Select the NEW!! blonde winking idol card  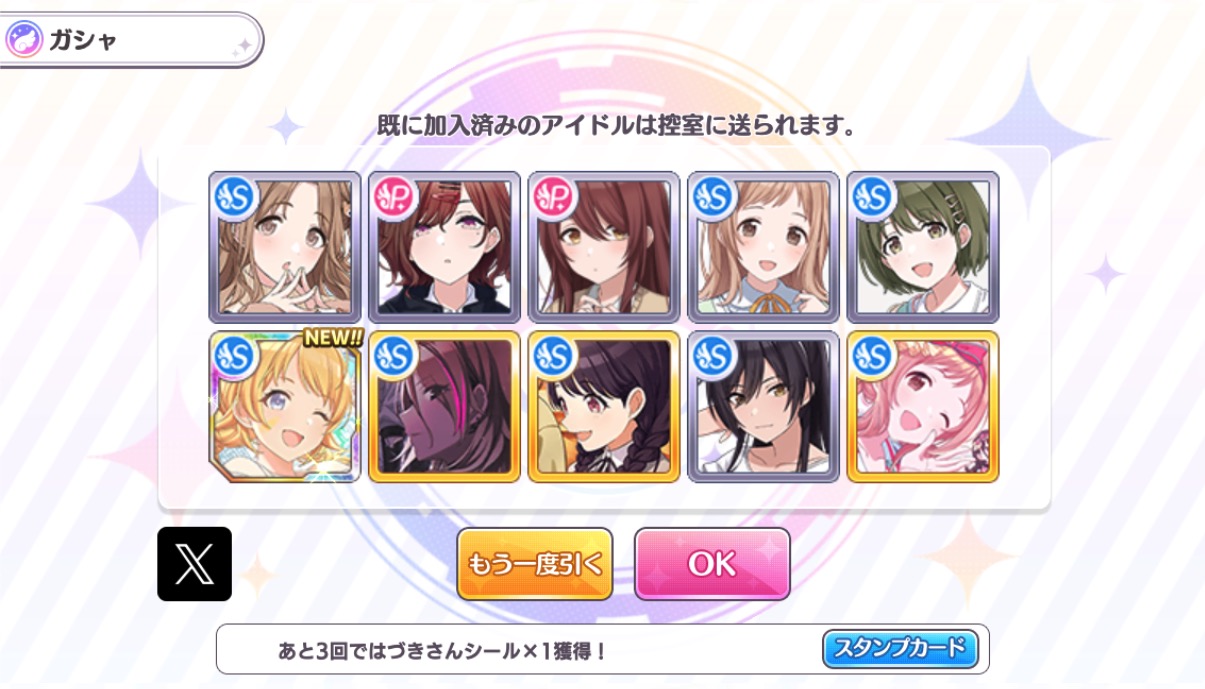(284, 407)
